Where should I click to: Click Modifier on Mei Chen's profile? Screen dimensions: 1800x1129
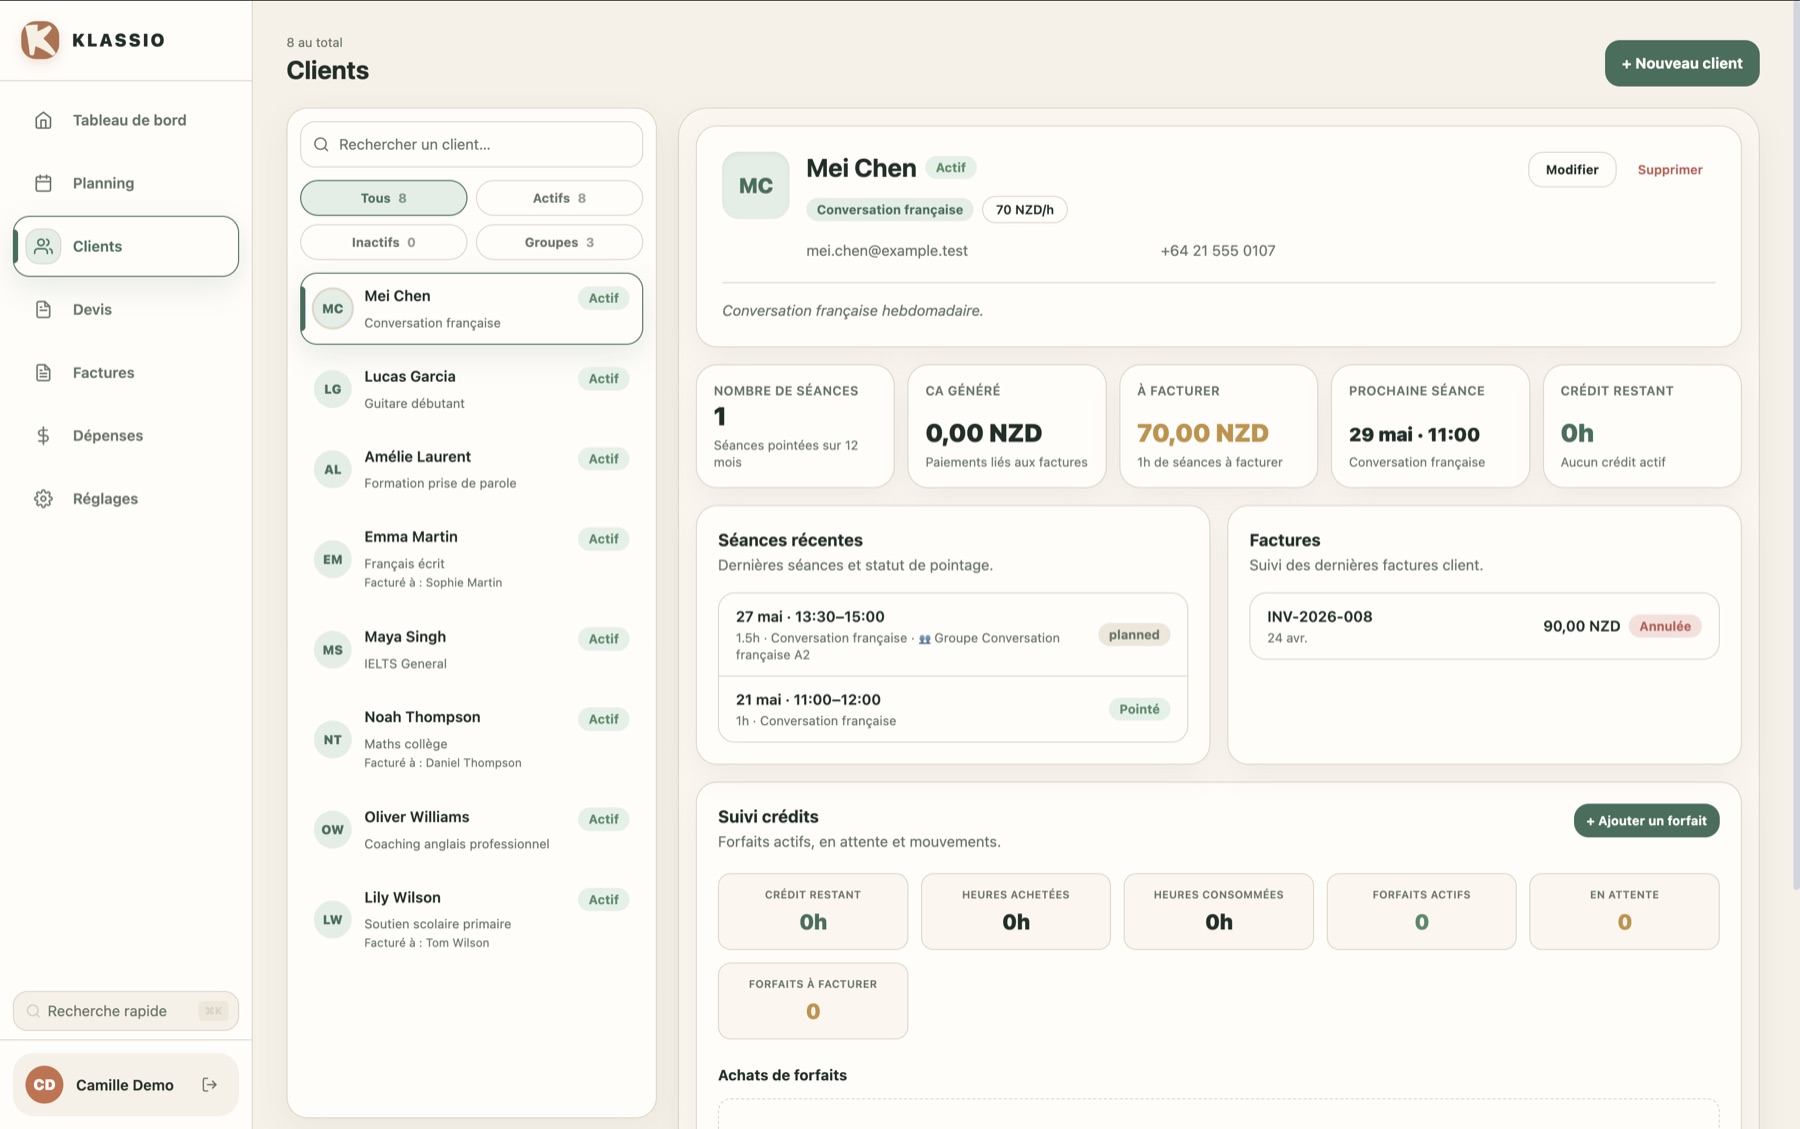pyautogui.click(x=1571, y=169)
